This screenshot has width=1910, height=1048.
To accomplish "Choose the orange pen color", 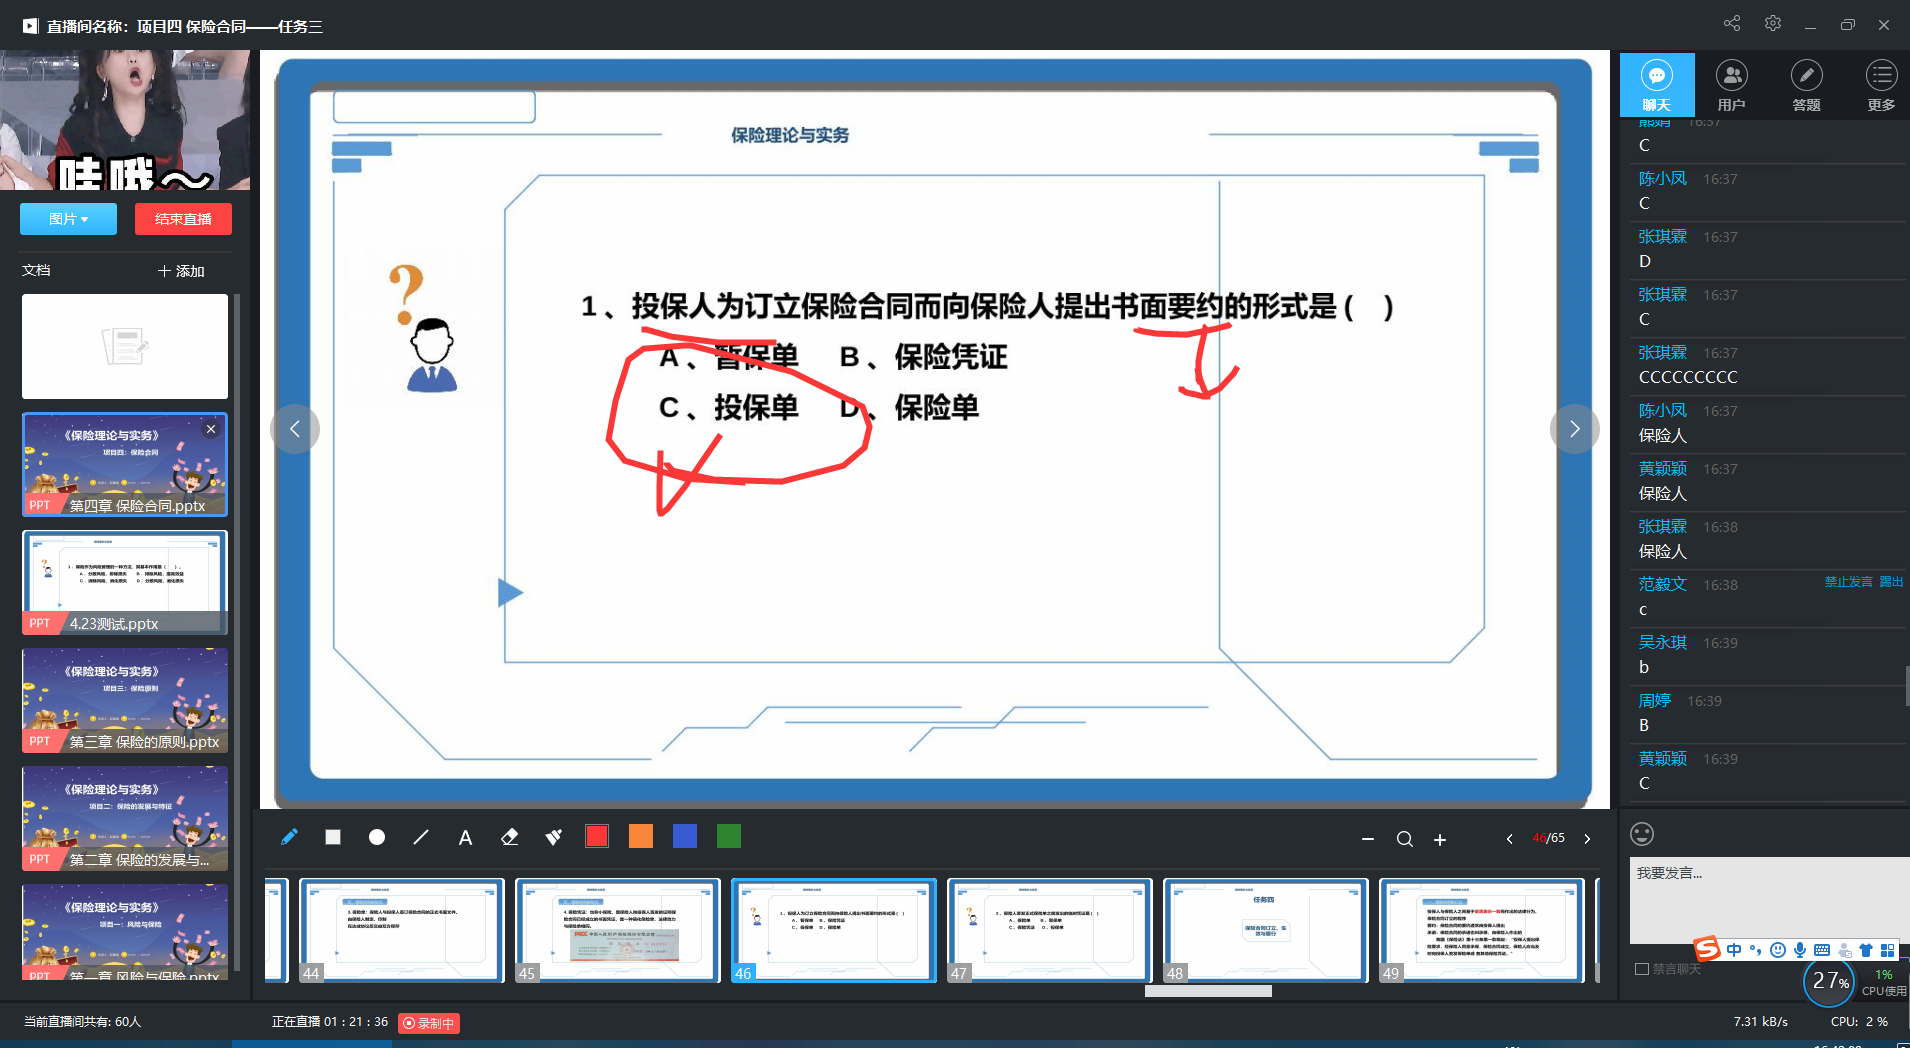I will 641,836.
